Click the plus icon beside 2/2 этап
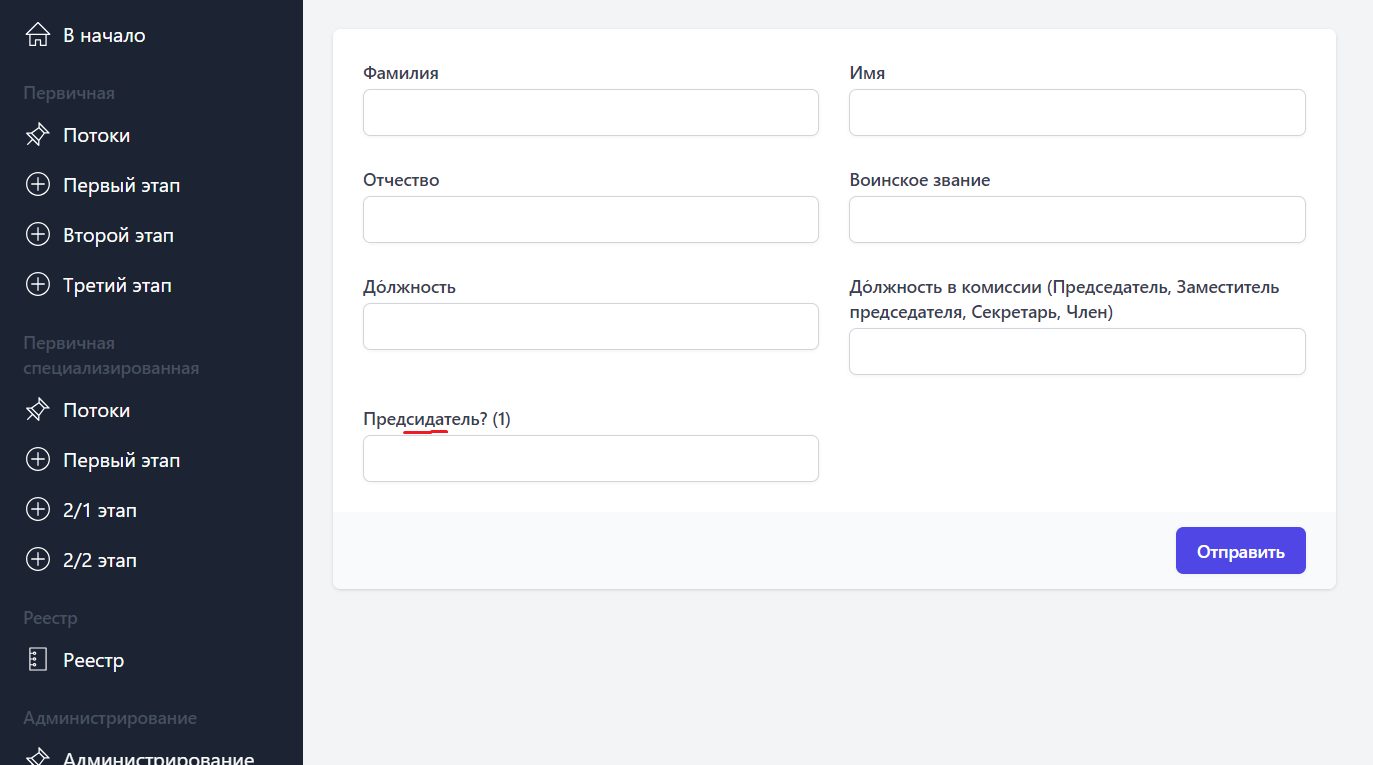Image resolution: width=1373 pixels, height=765 pixels. coord(37,560)
